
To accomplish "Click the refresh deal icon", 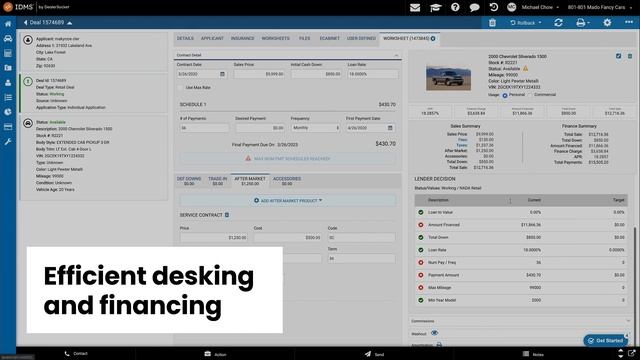I will coord(558,23).
